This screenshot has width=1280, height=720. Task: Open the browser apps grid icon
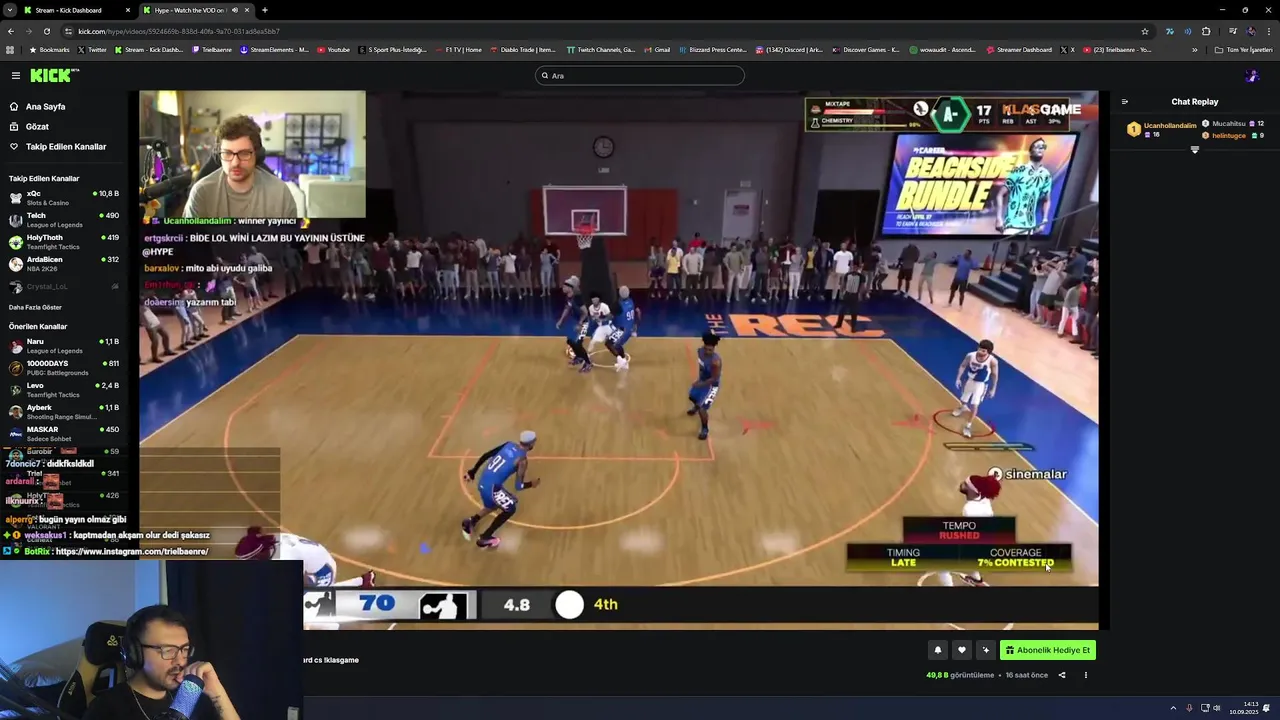[x=10, y=49]
